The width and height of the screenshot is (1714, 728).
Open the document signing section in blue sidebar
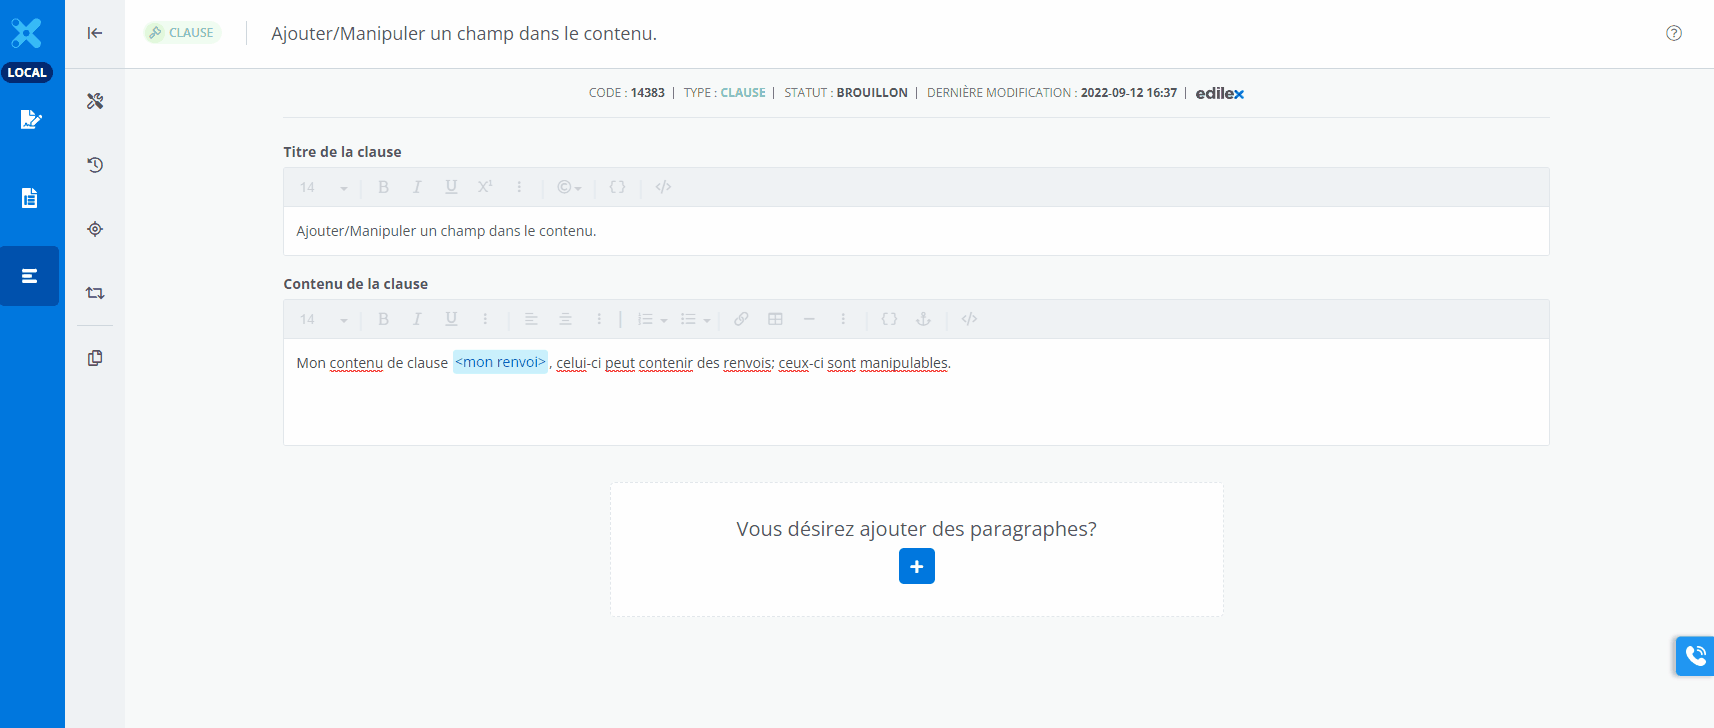(30, 120)
